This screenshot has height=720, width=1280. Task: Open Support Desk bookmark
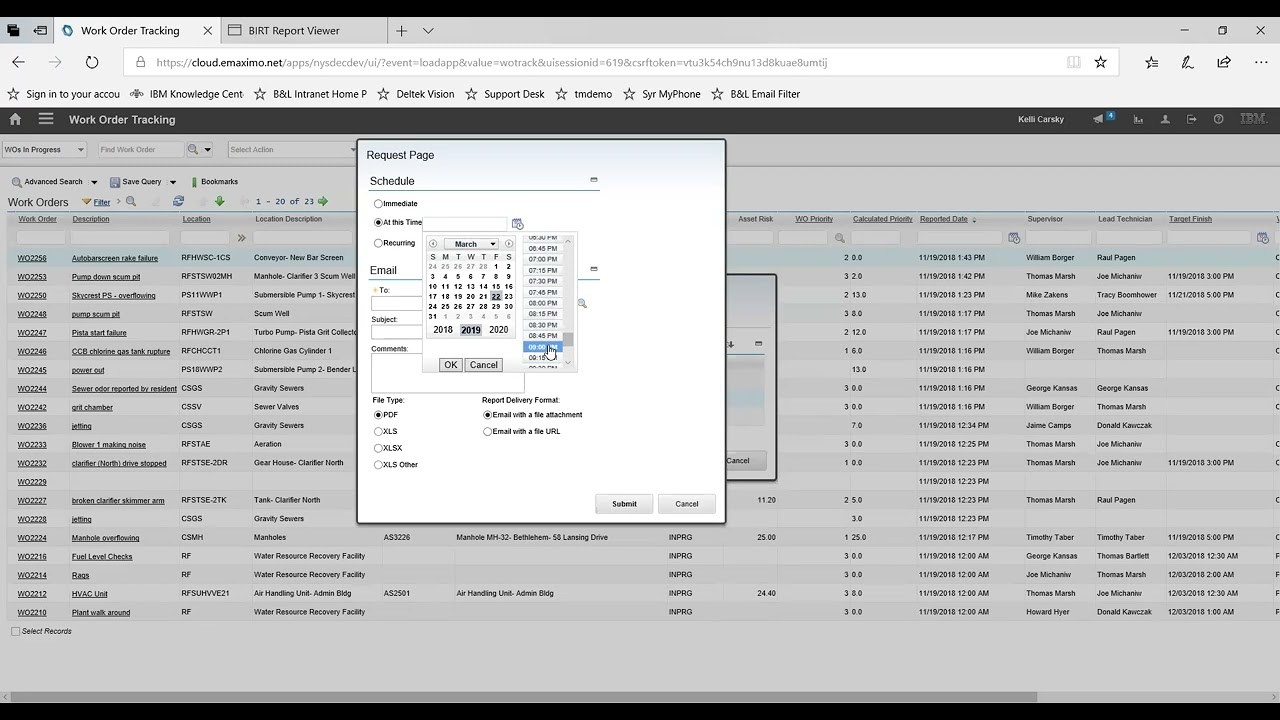click(x=504, y=94)
